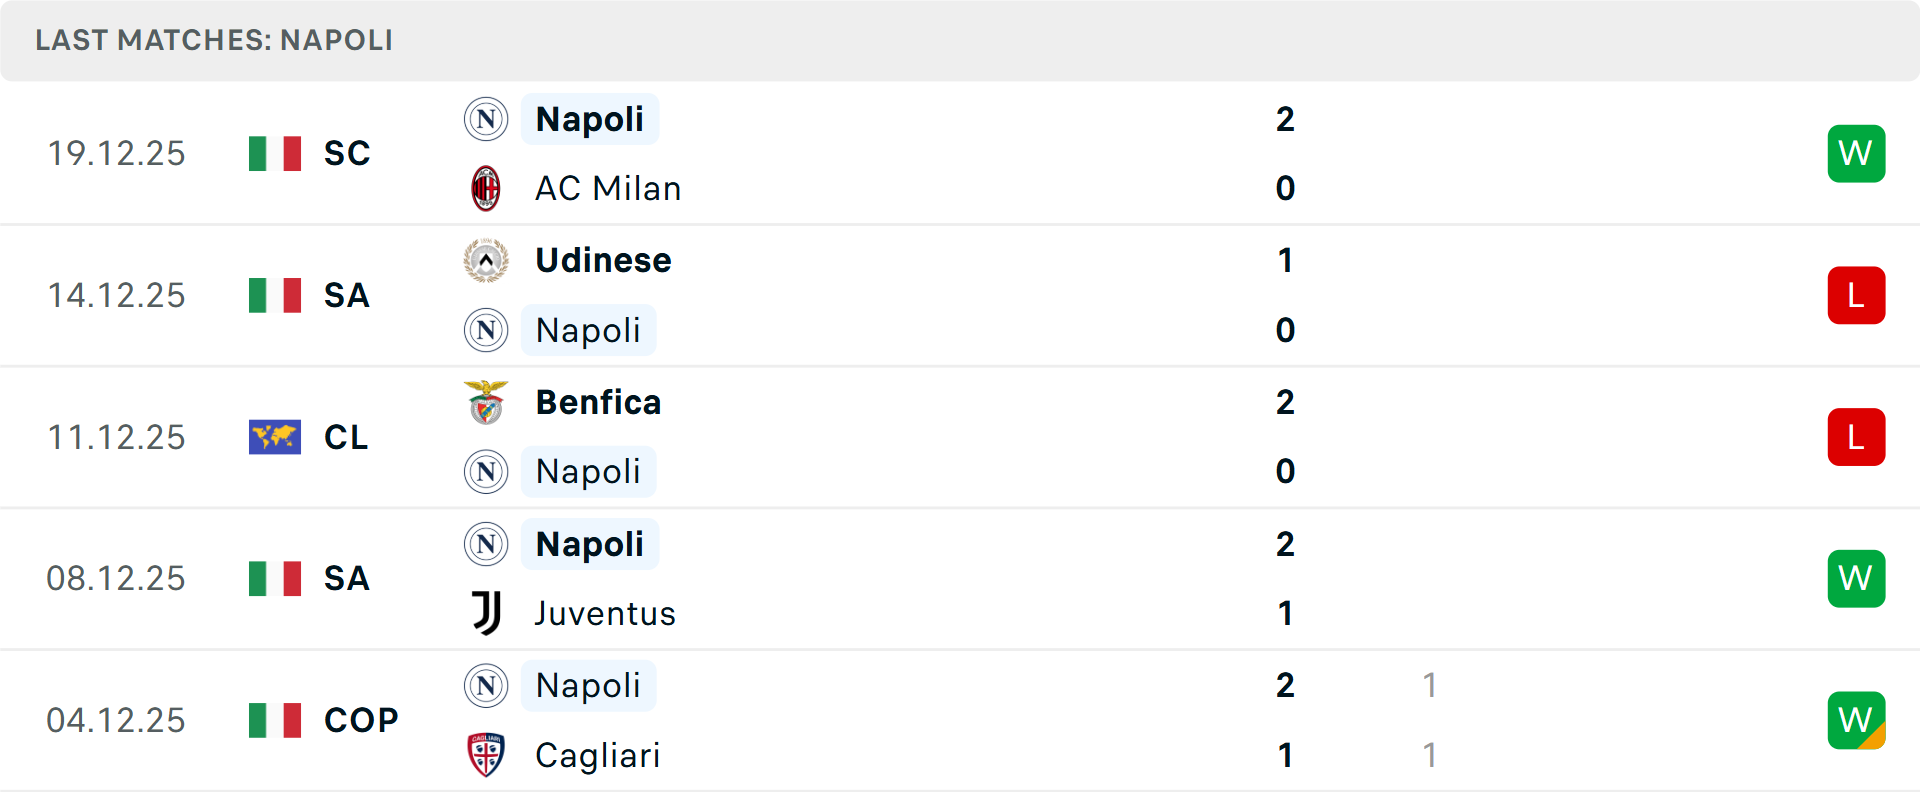Click Napoli crest in AC Milan match
Image resolution: width=1920 pixels, height=792 pixels.
(486, 119)
